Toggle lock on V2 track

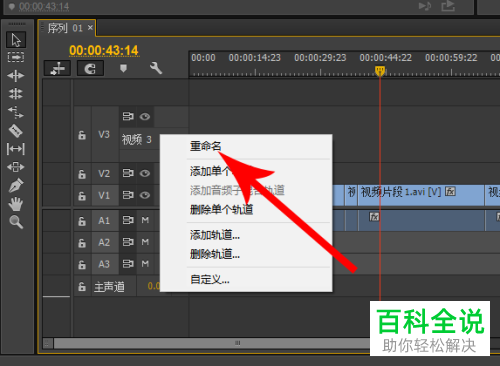(x=82, y=174)
